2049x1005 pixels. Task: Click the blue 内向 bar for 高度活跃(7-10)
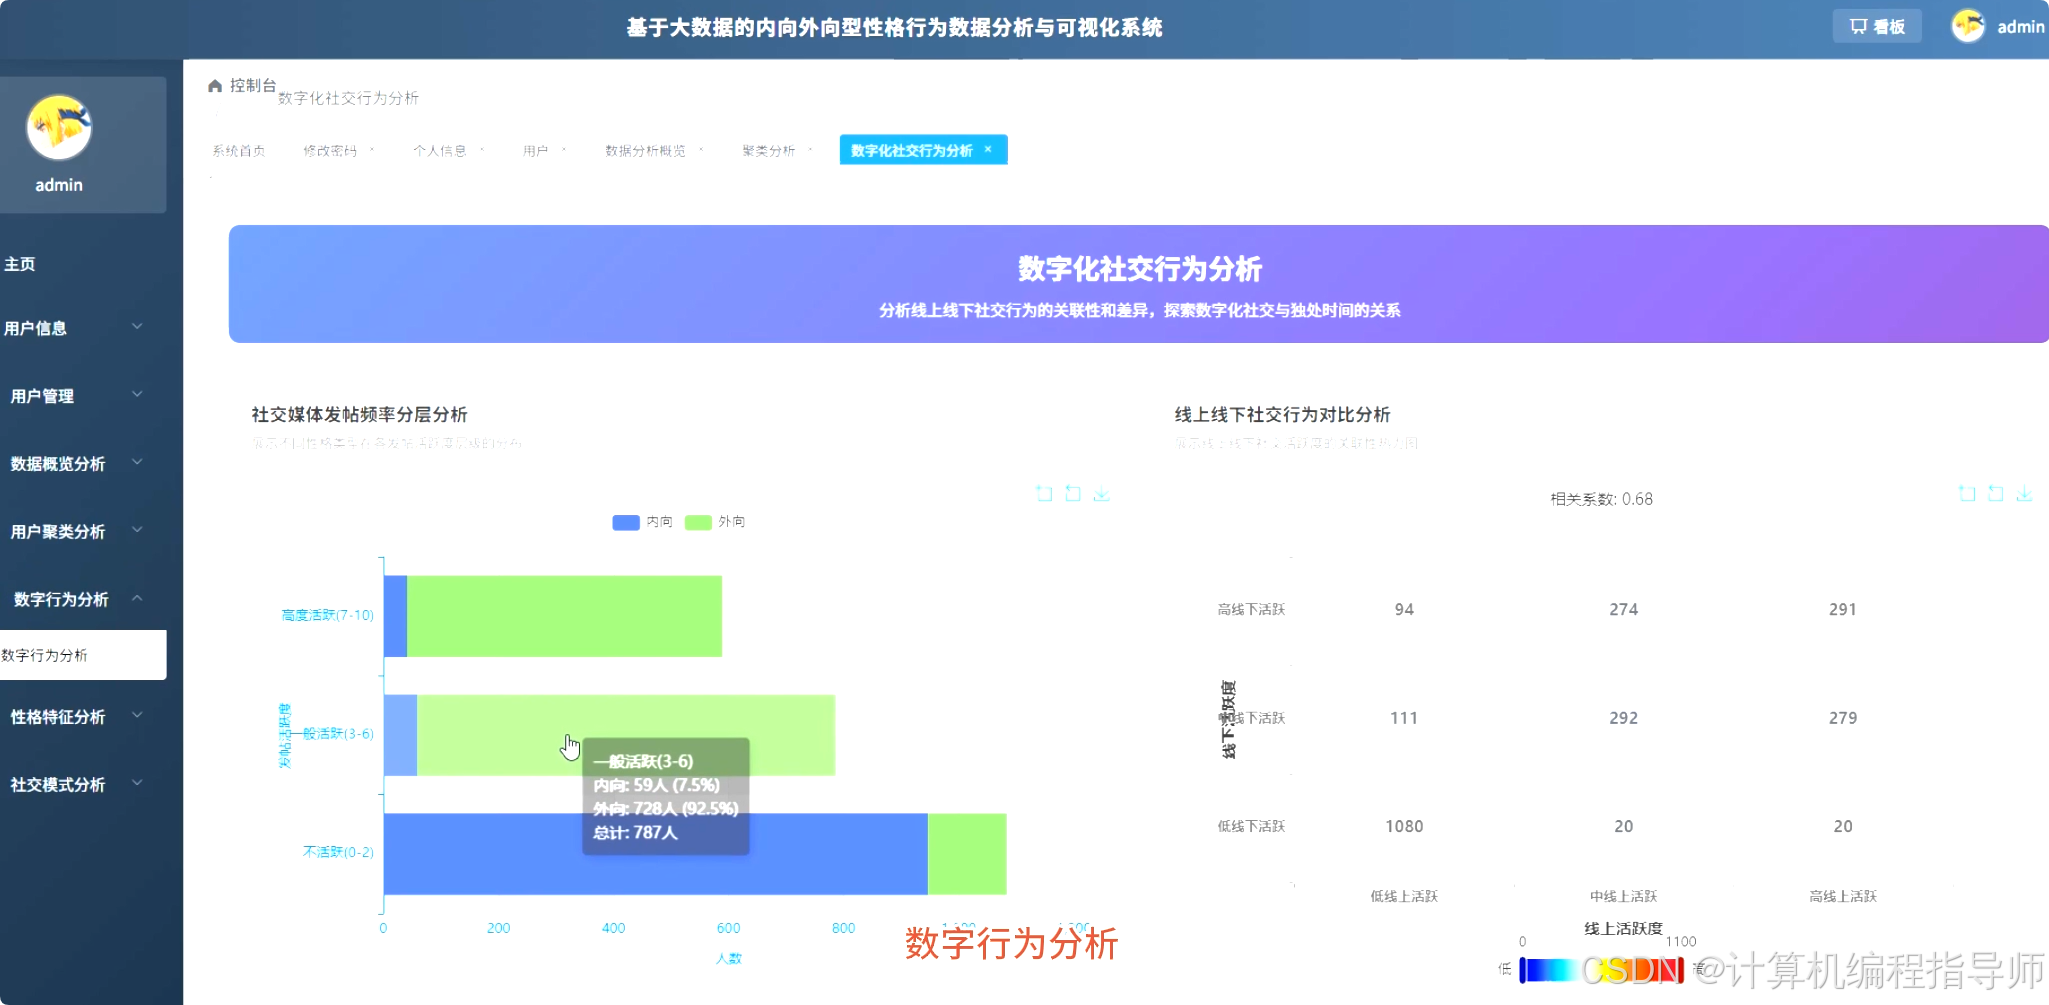click(x=395, y=616)
